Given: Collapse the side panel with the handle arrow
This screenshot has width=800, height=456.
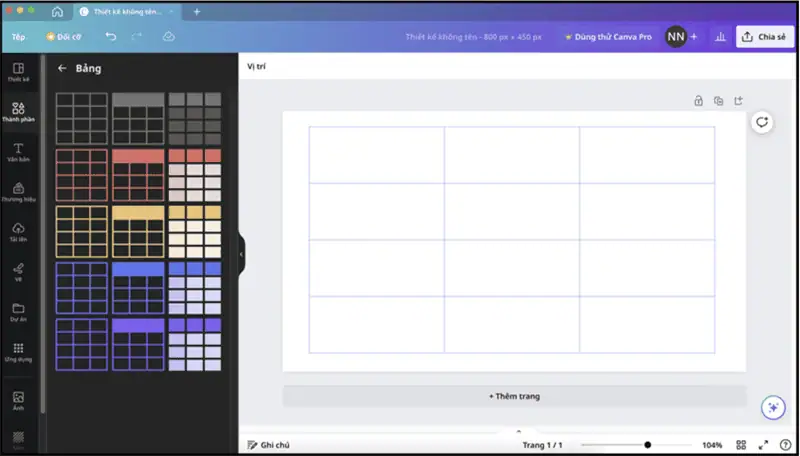Looking at the screenshot, I should tap(241, 255).
